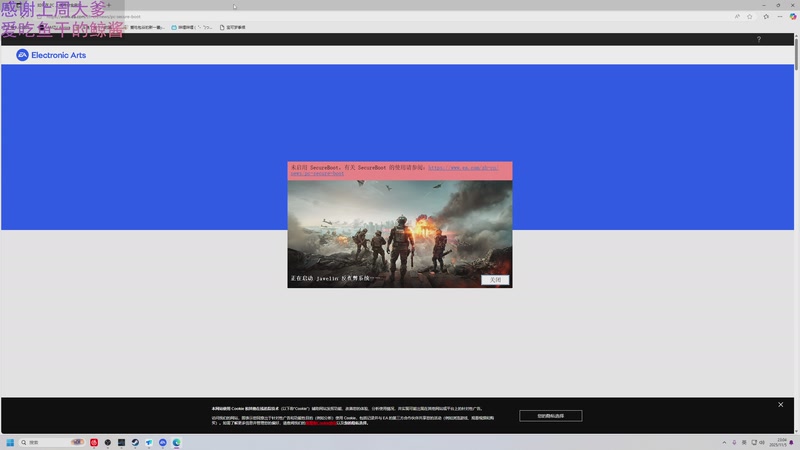The image size is (800, 450).
Task: Click the taskbar search box
Action: (52, 442)
